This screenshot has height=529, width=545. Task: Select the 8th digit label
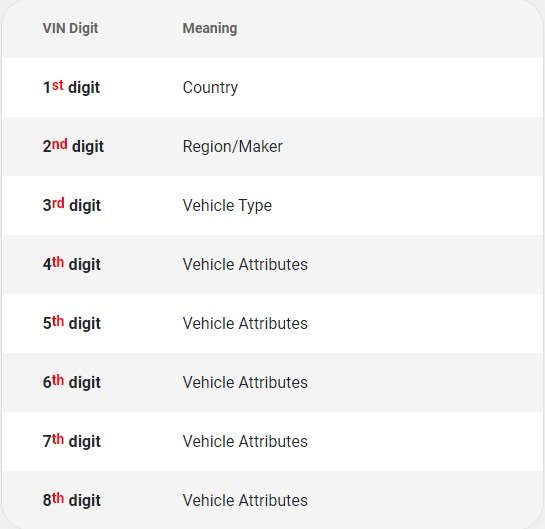point(72,500)
